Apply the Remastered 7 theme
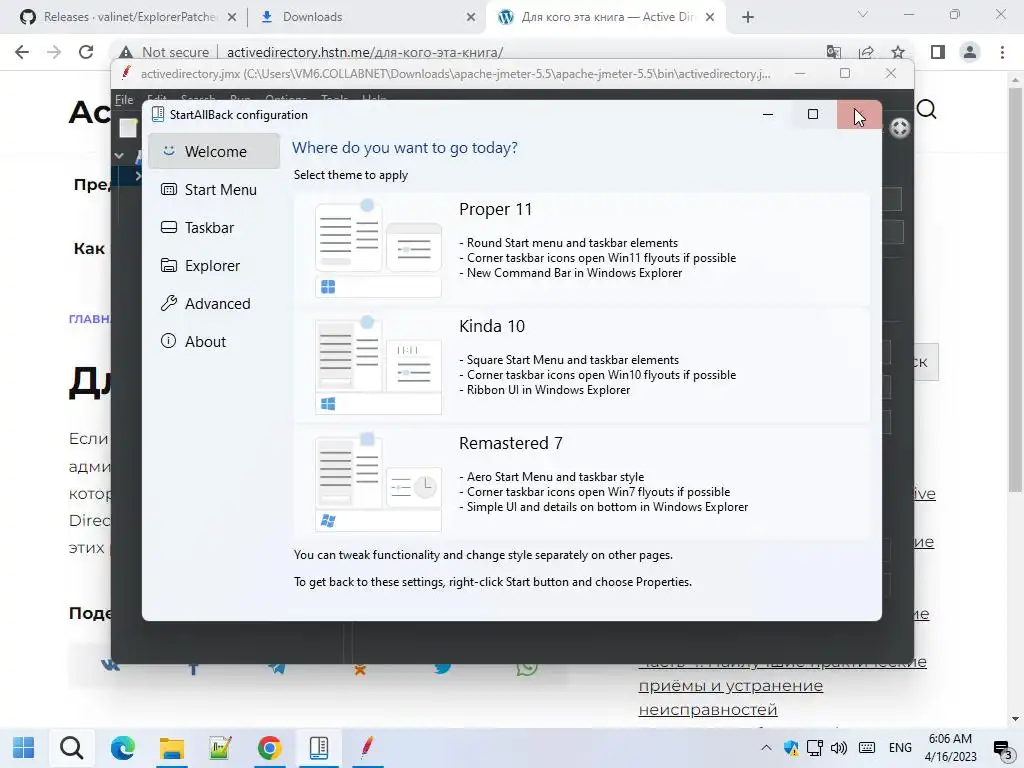The height and width of the screenshot is (768, 1024). [x=581, y=483]
